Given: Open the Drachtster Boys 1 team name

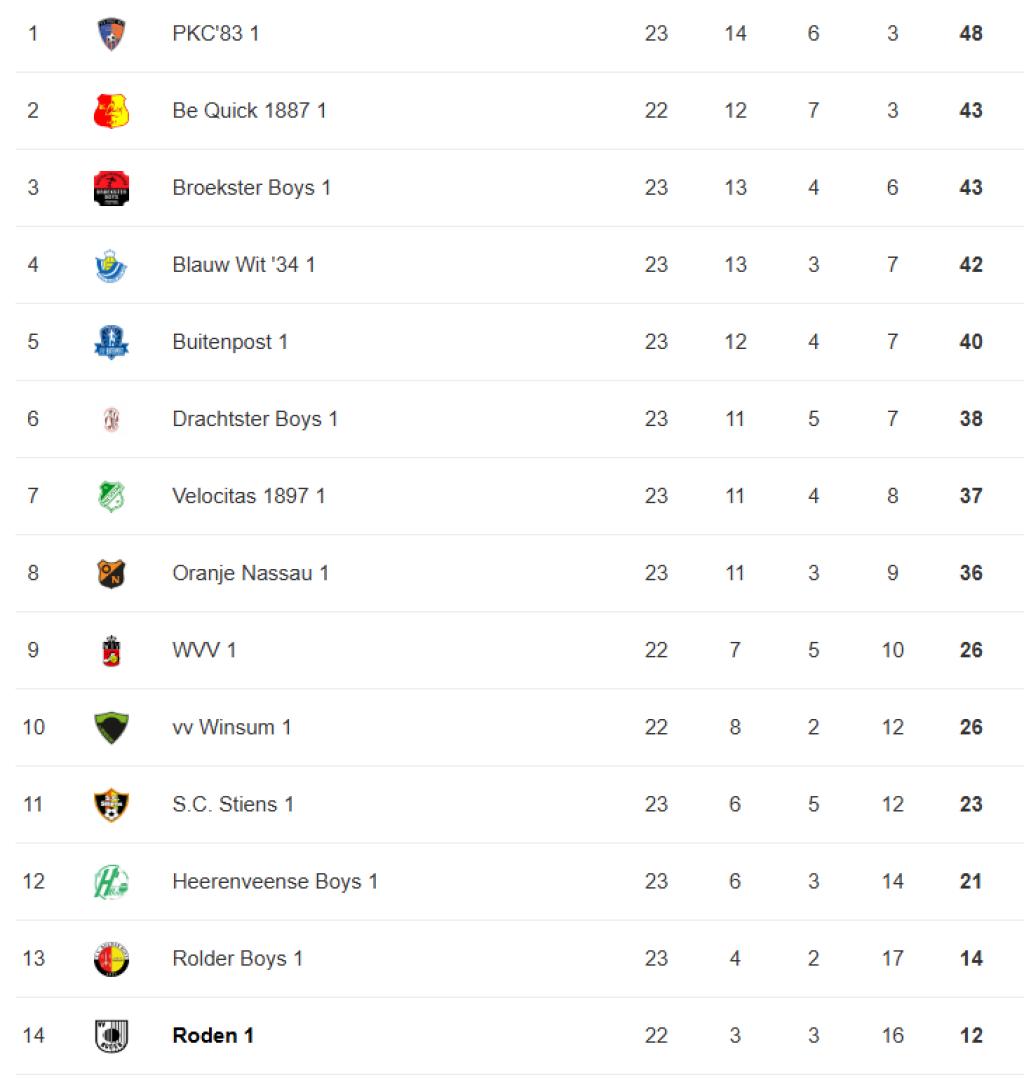Looking at the screenshot, I should pyautogui.click(x=255, y=419).
